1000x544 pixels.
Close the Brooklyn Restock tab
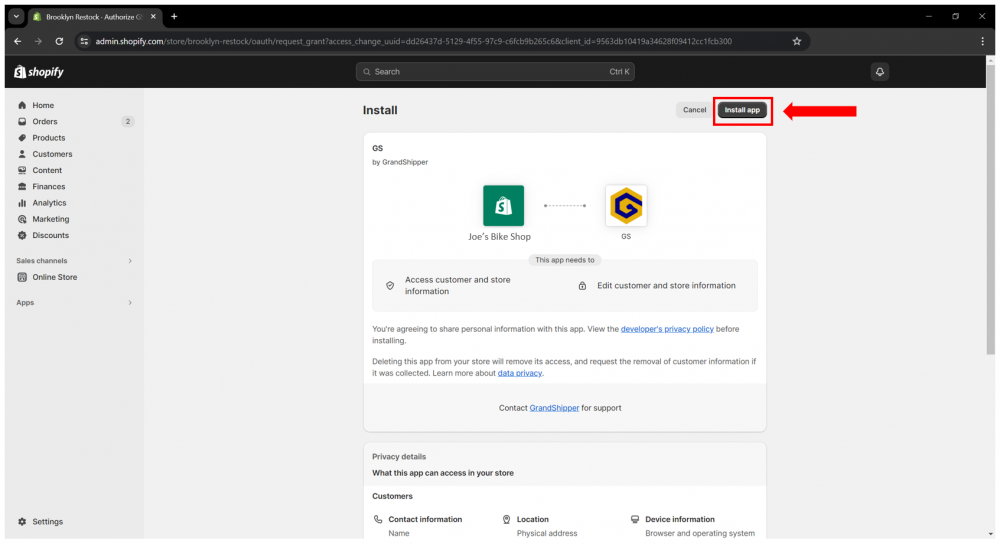click(153, 17)
